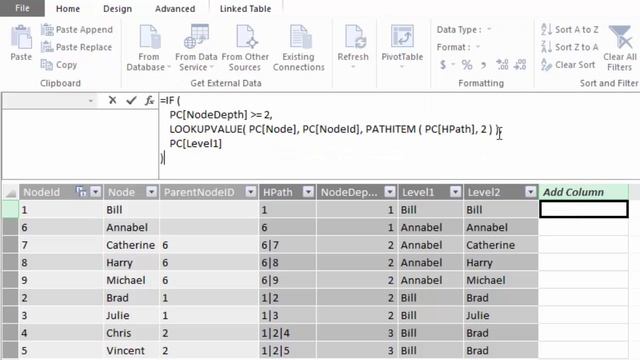Open the File tab
This screenshot has width=640, height=360.
(22, 8)
